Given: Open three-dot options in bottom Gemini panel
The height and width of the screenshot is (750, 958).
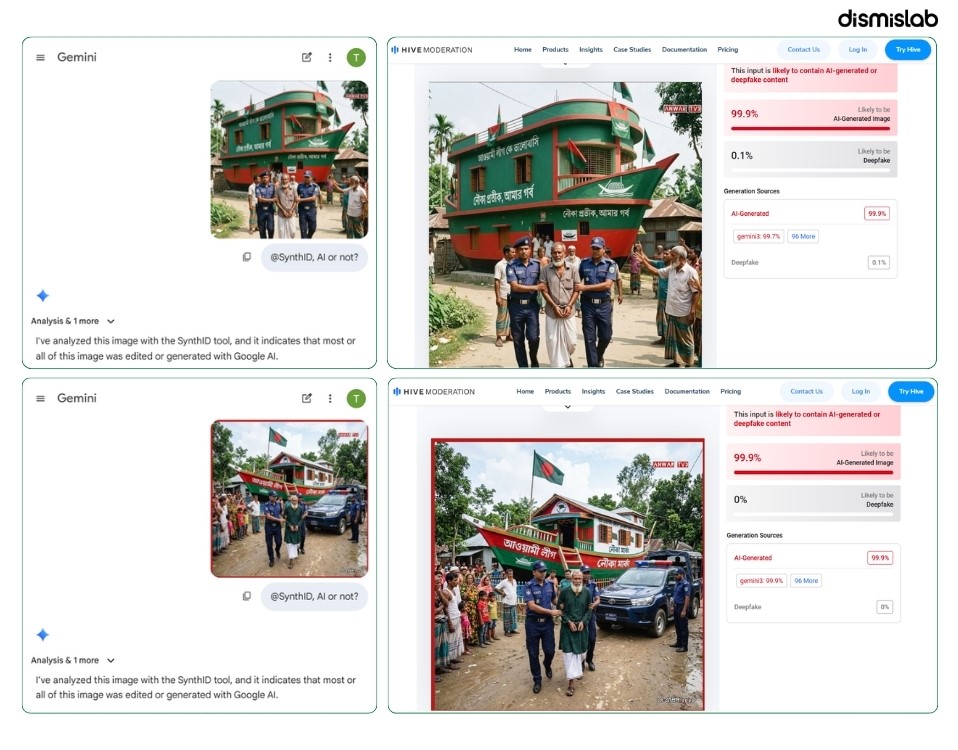Looking at the screenshot, I should point(330,398).
